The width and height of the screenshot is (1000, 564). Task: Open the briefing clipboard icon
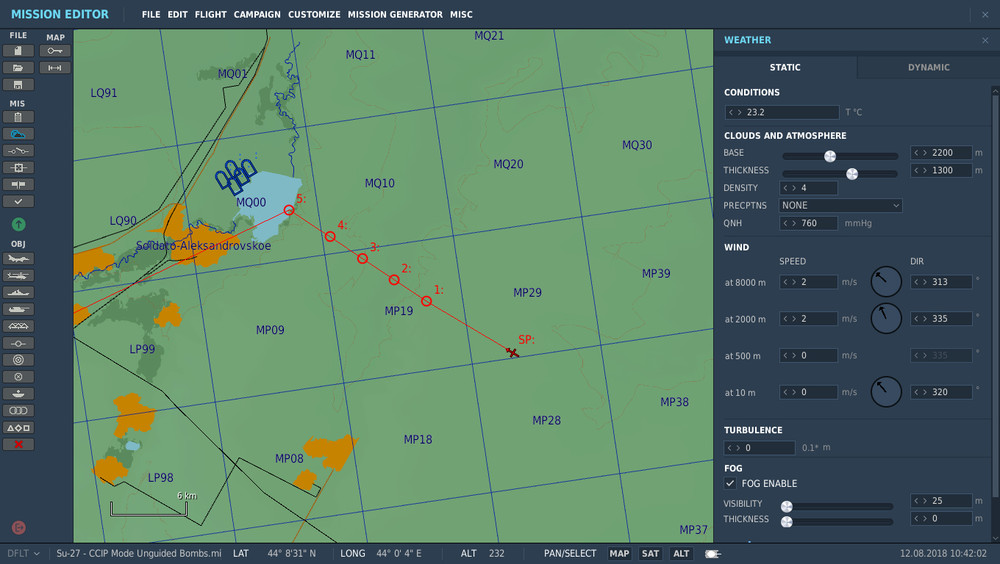pyautogui.click(x=18, y=117)
